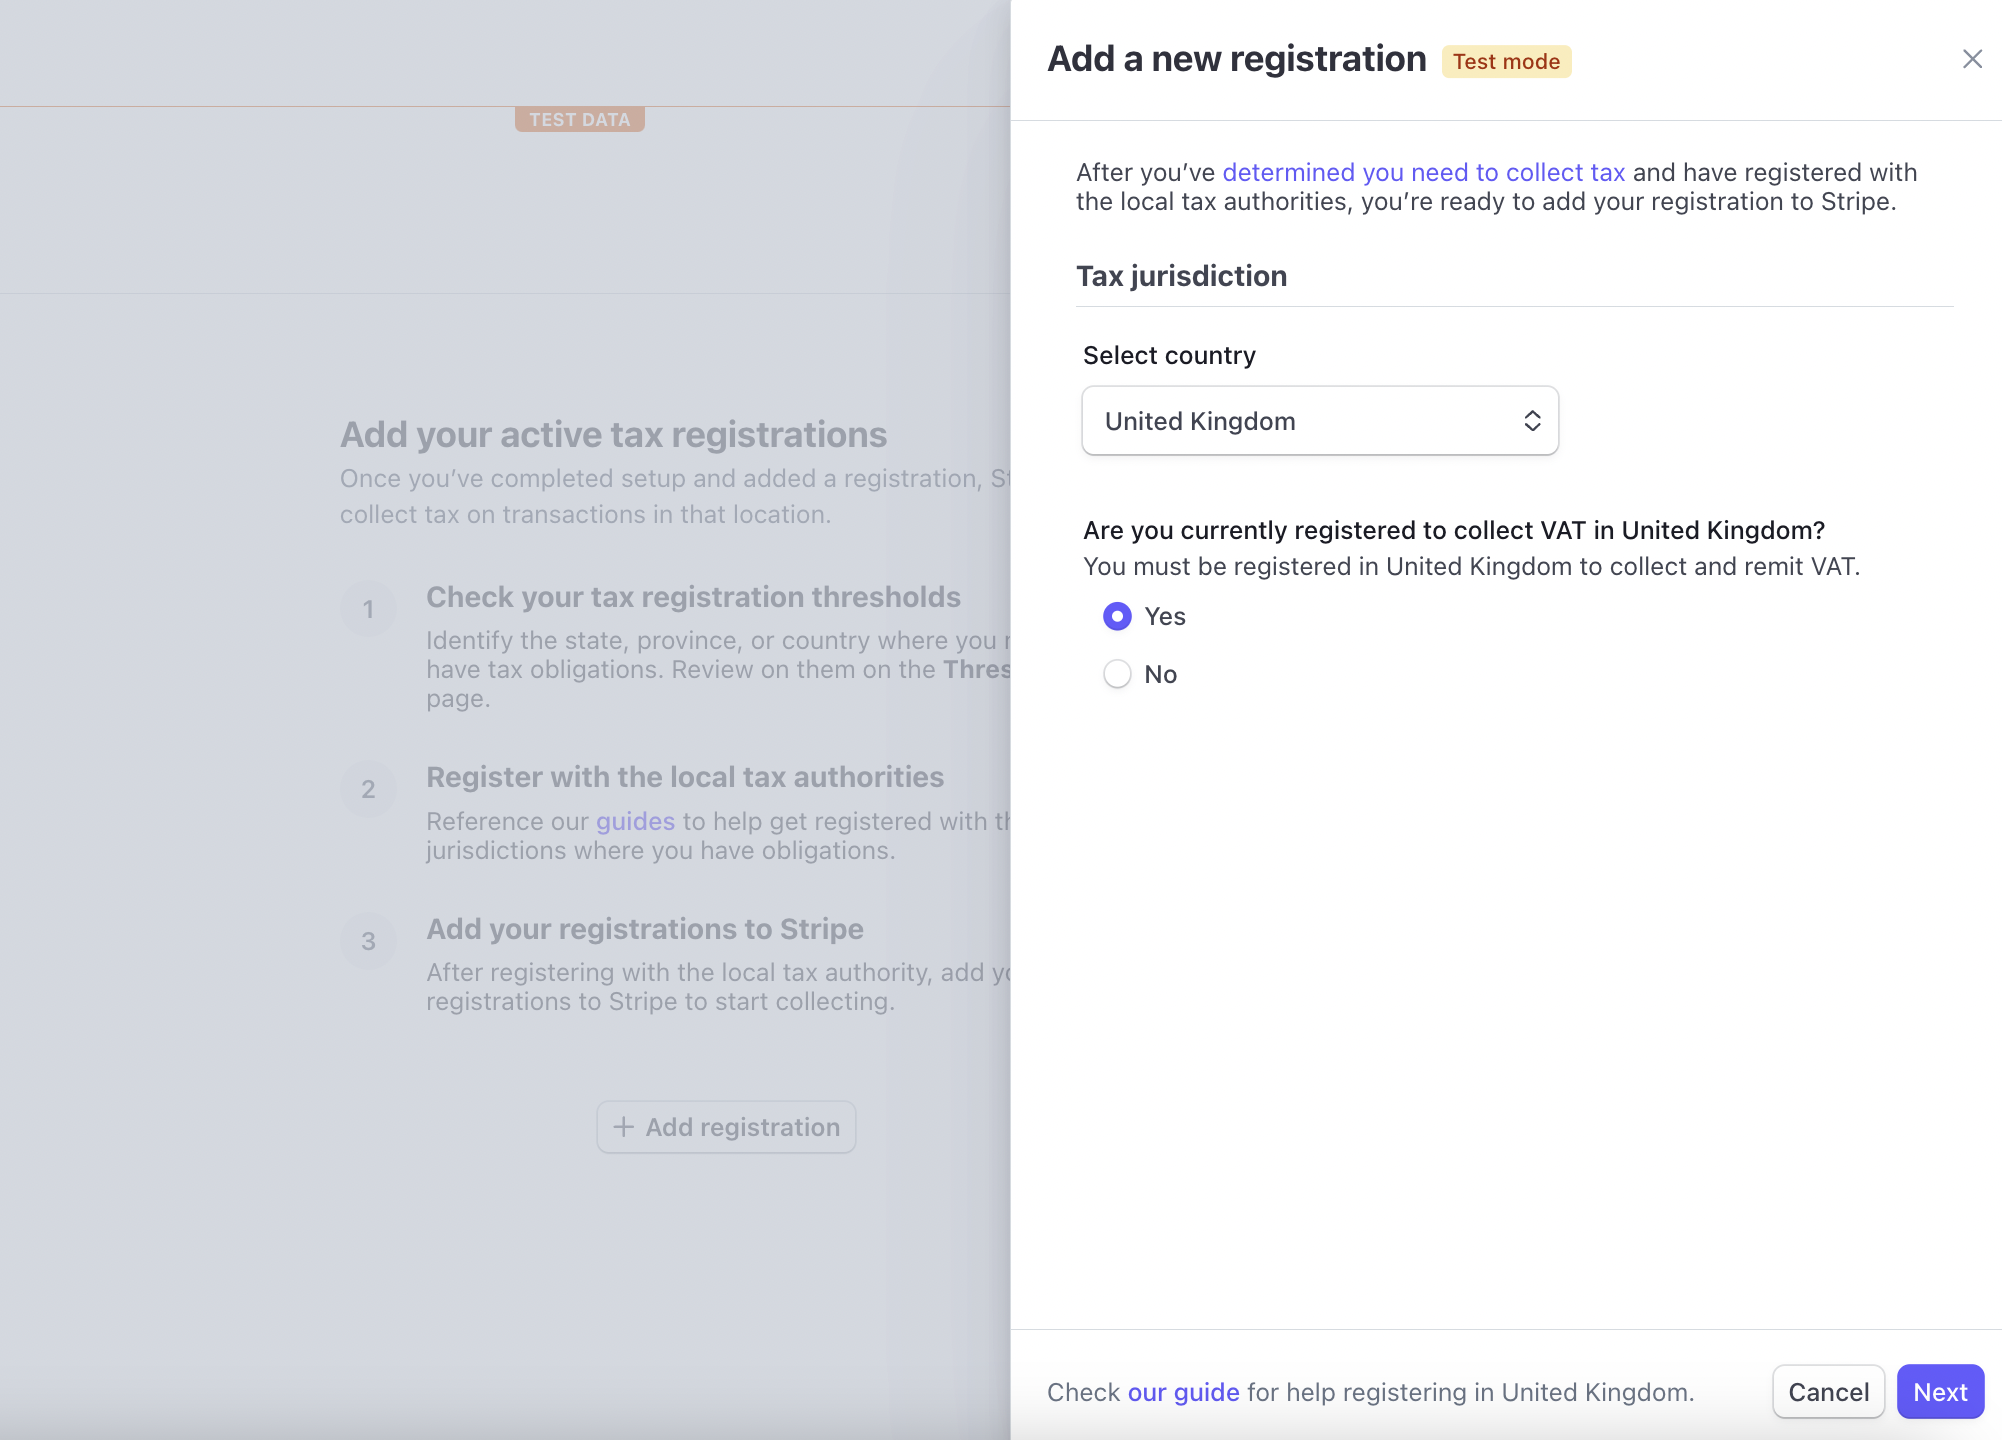Change United Kingdom to another country
2002x1440 pixels.
[x=1318, y=420]
